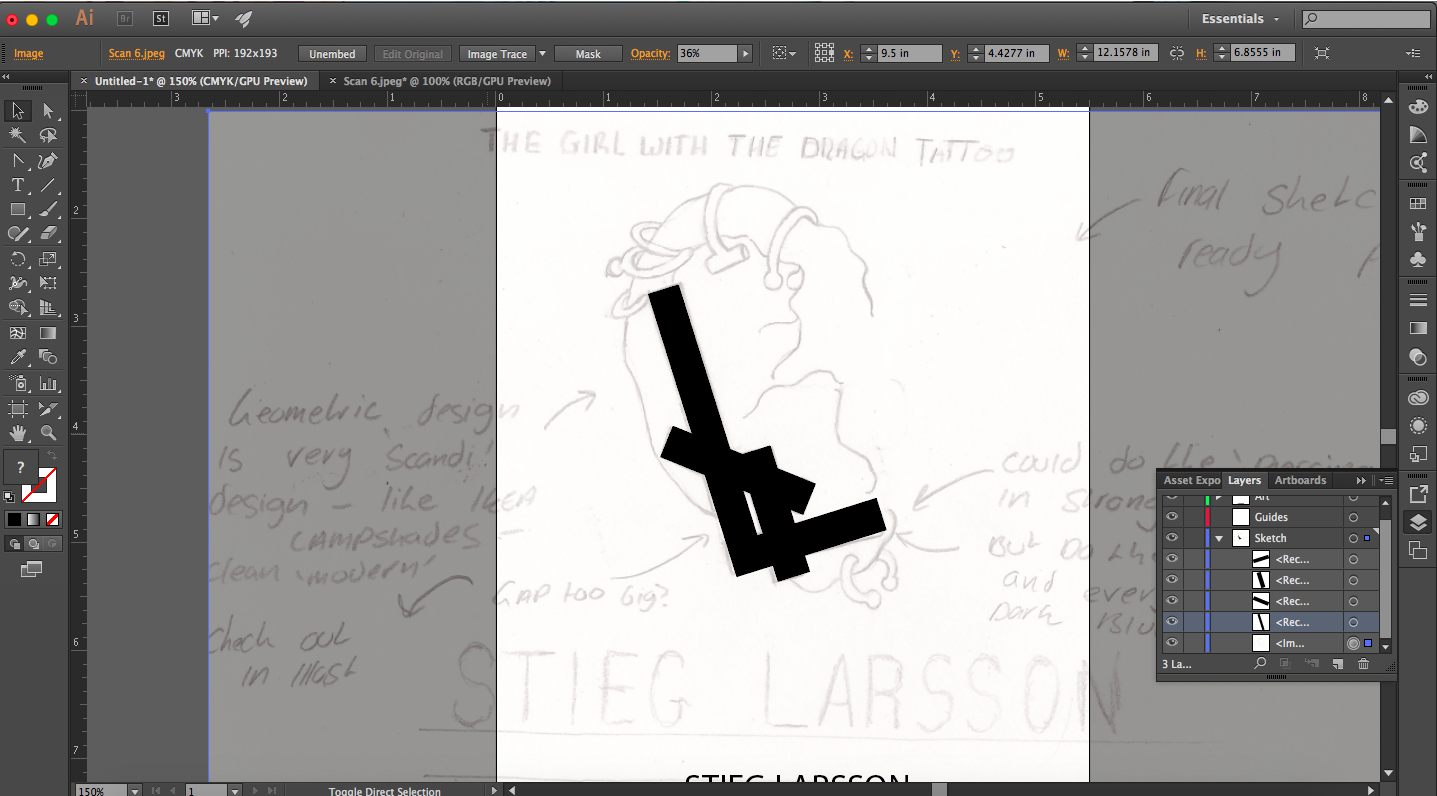Pick the Eyedropper tool
Screen dimensions: 1437x796
tap(18, 357)
